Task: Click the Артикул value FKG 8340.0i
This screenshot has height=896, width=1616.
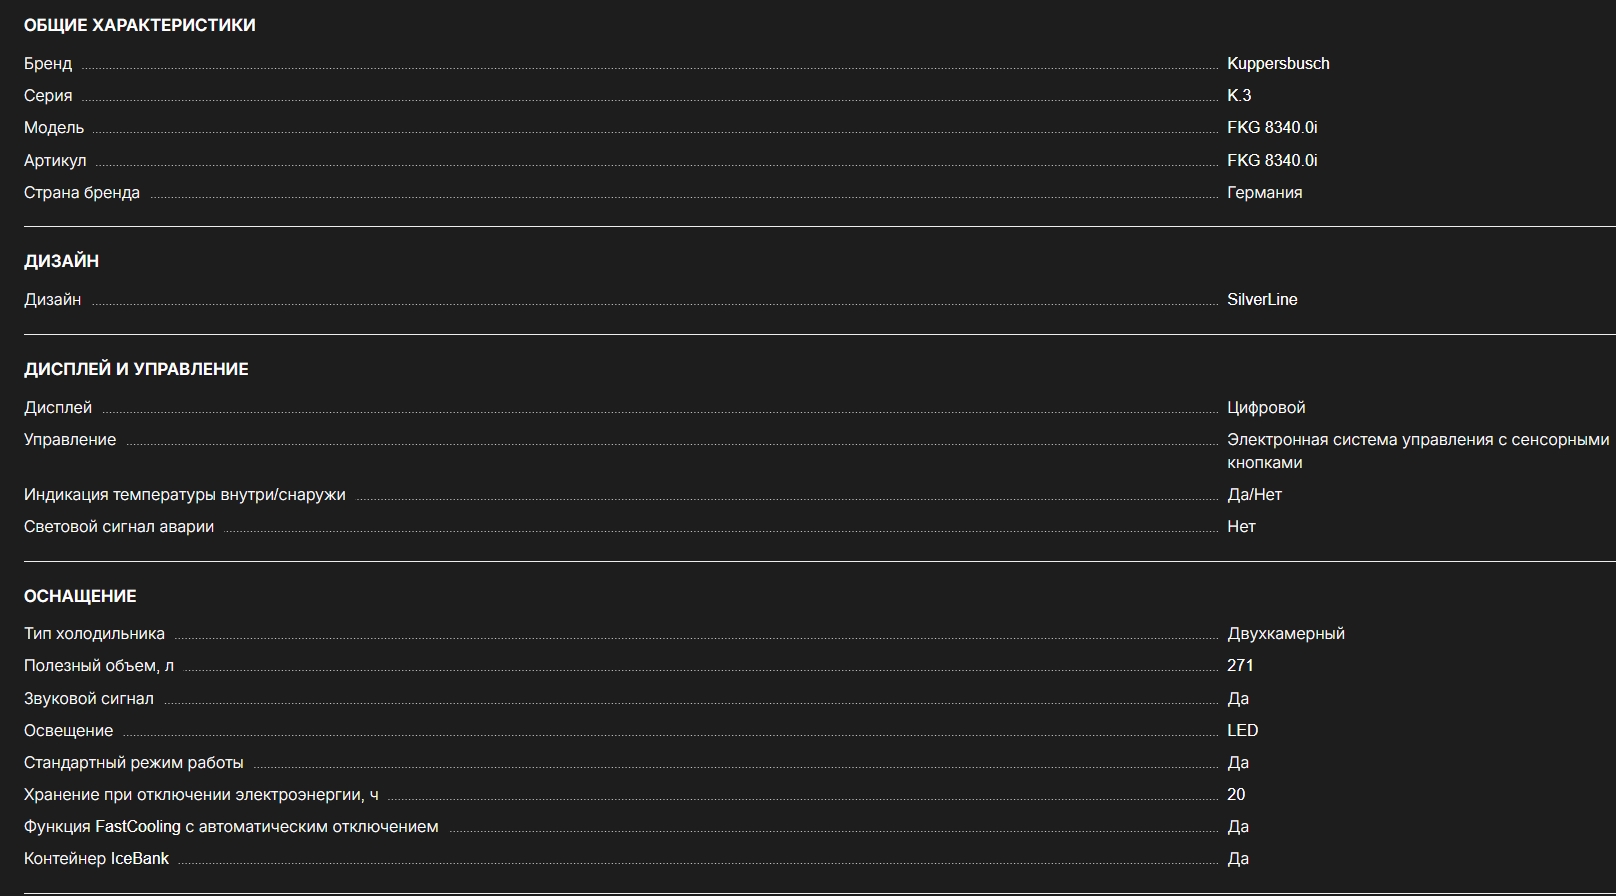Action: (x=1272, y=160)
